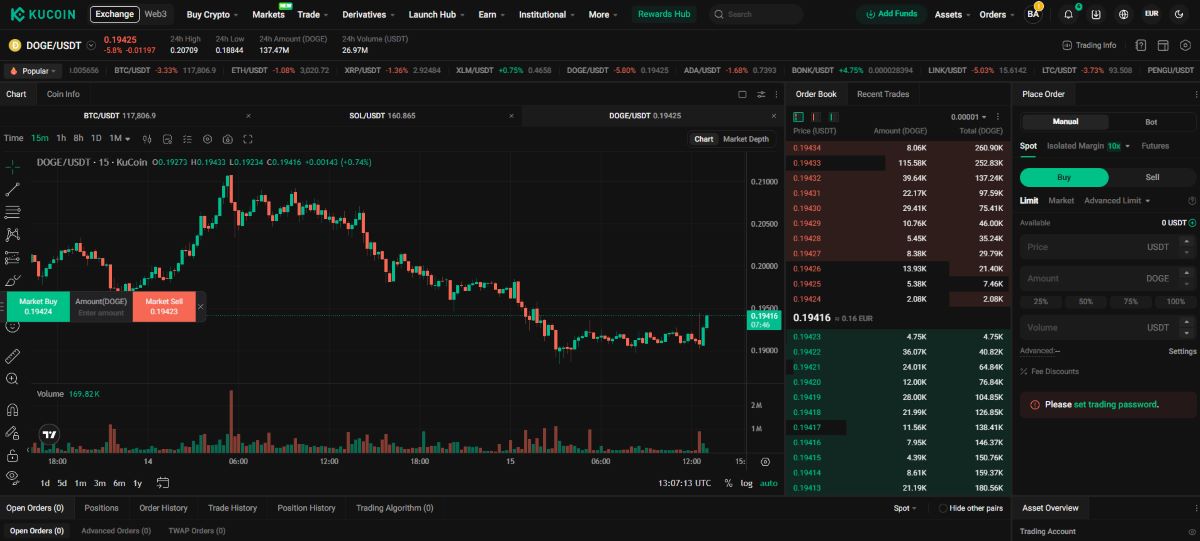Toggle auto scale on chart

[768, 483]
